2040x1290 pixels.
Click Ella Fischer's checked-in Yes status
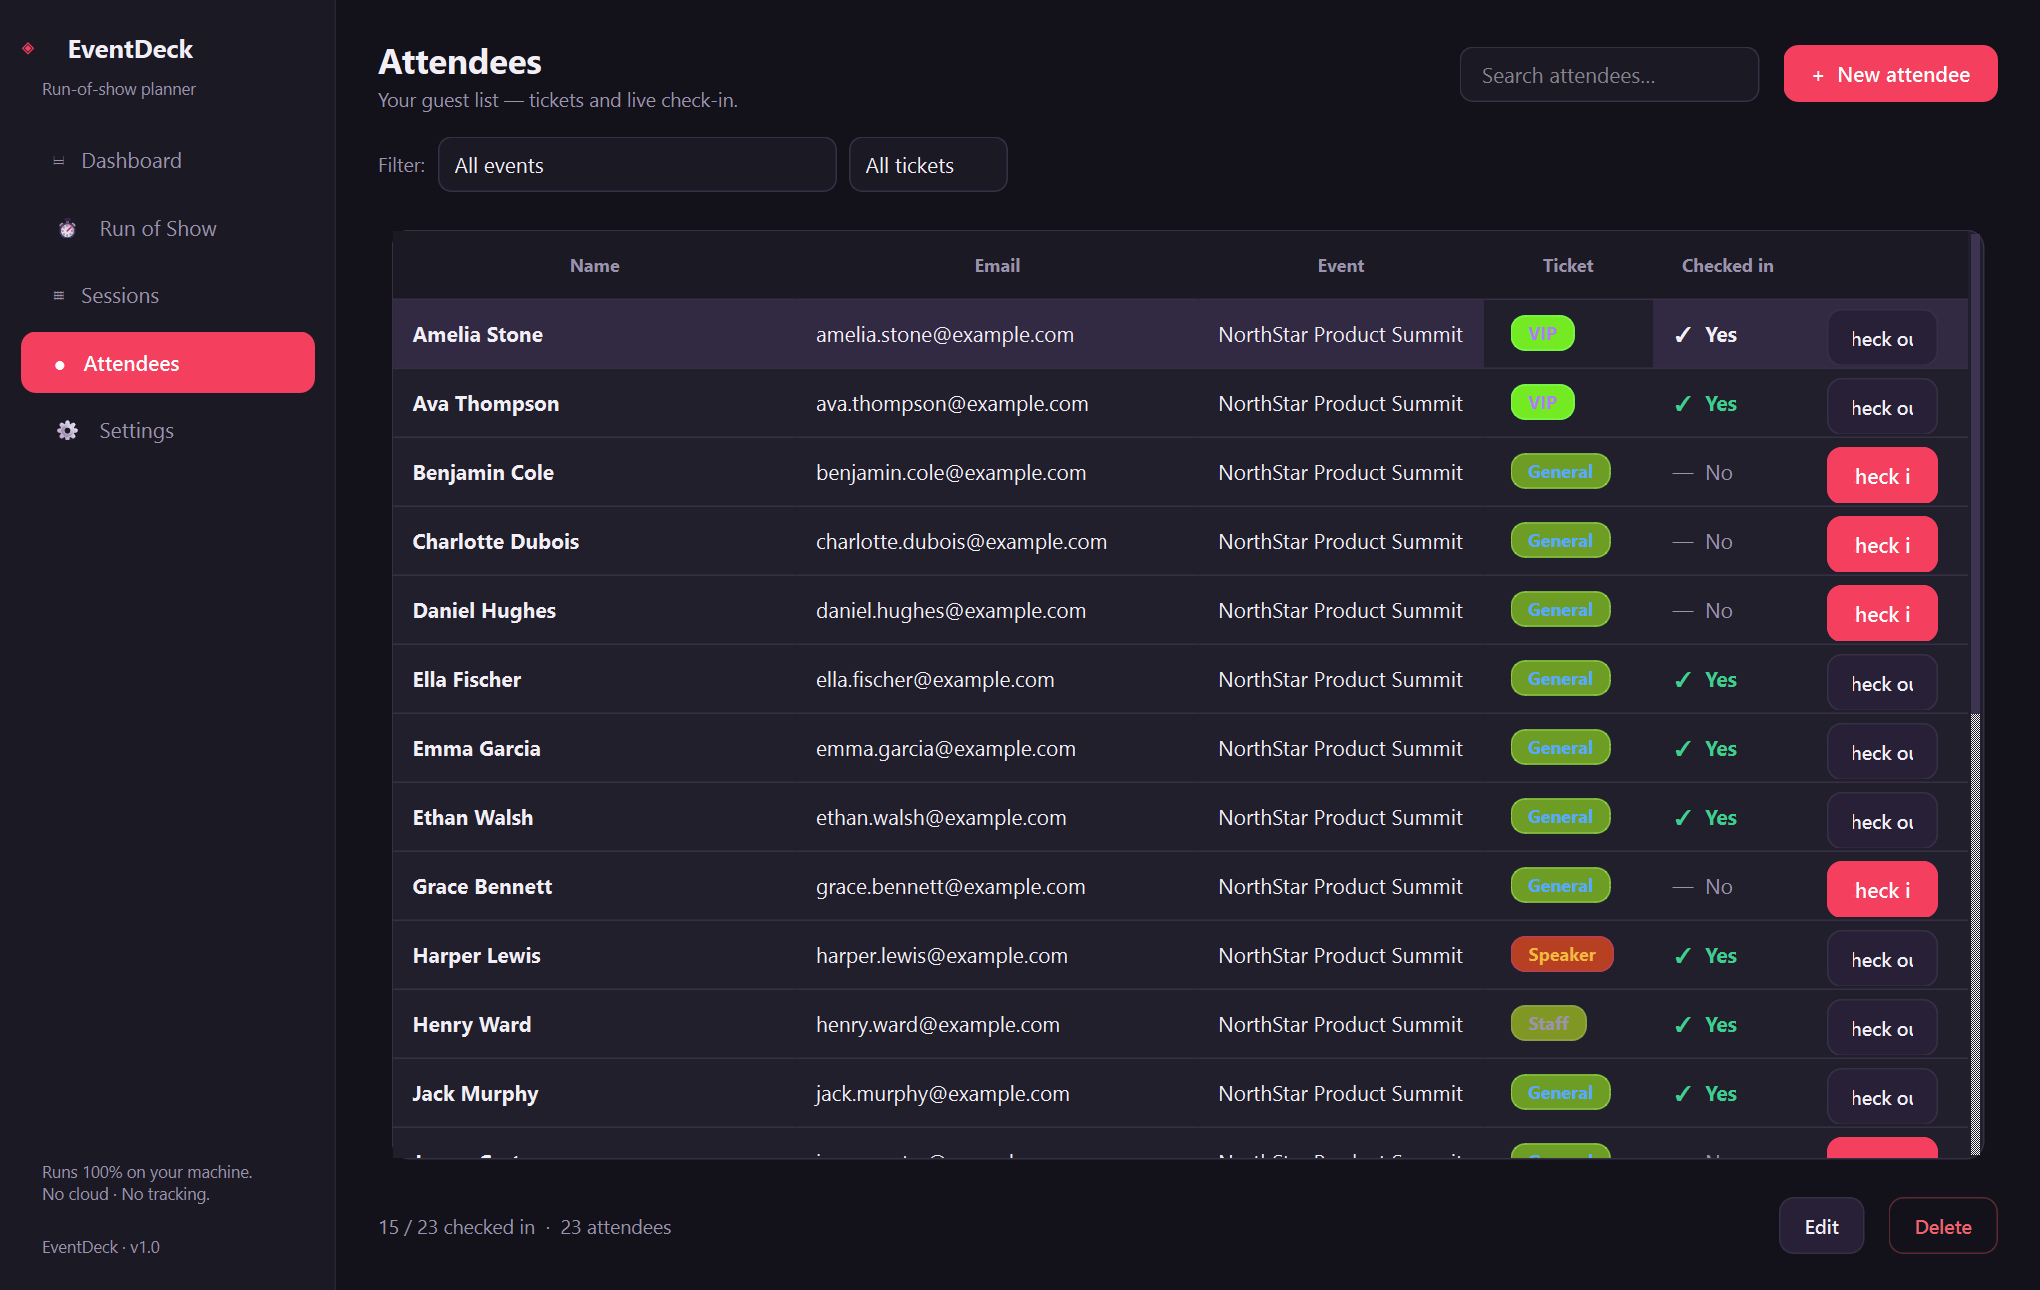click(x=1706, y=679)
